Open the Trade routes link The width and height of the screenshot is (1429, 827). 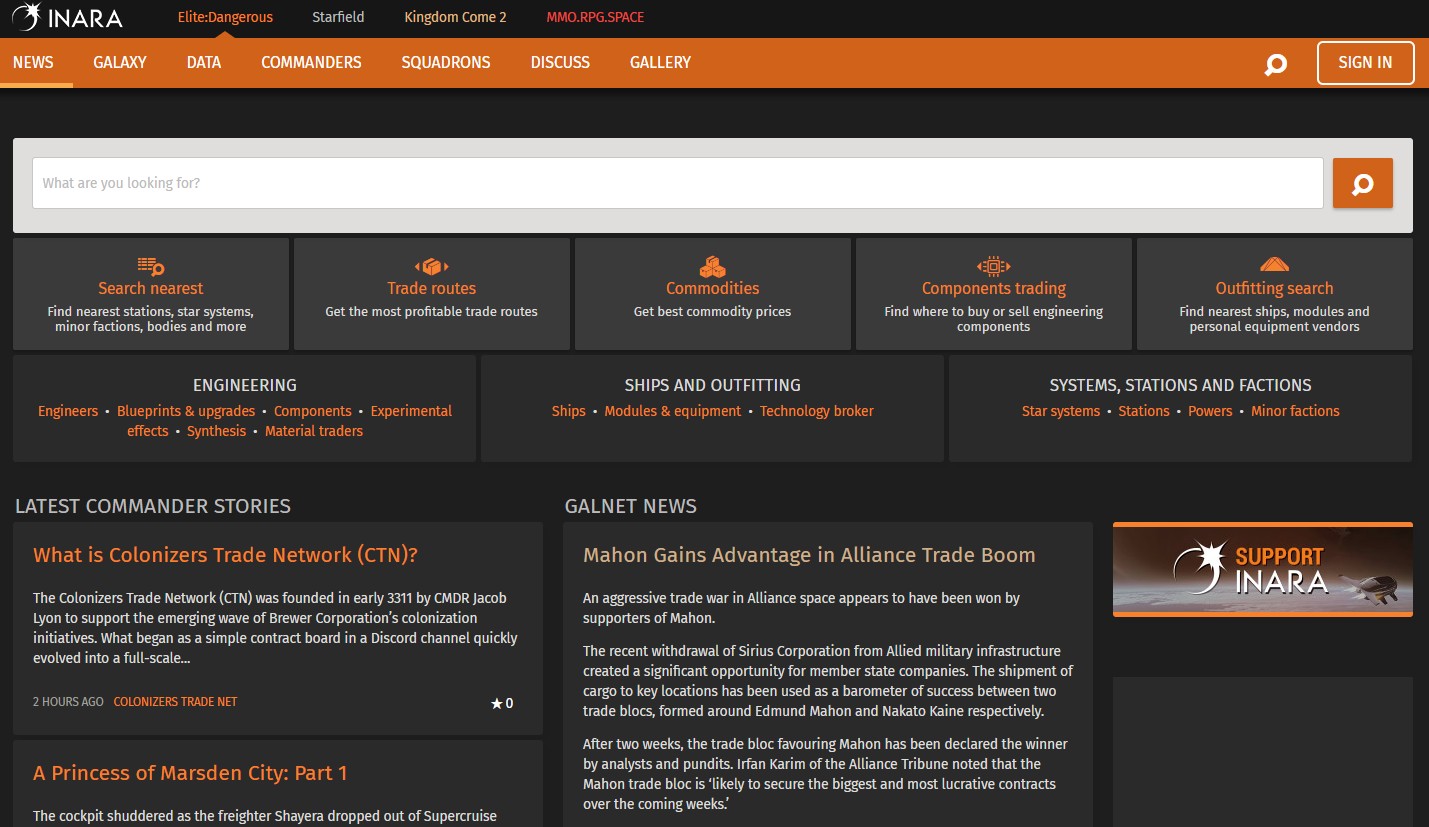[432, 288]
